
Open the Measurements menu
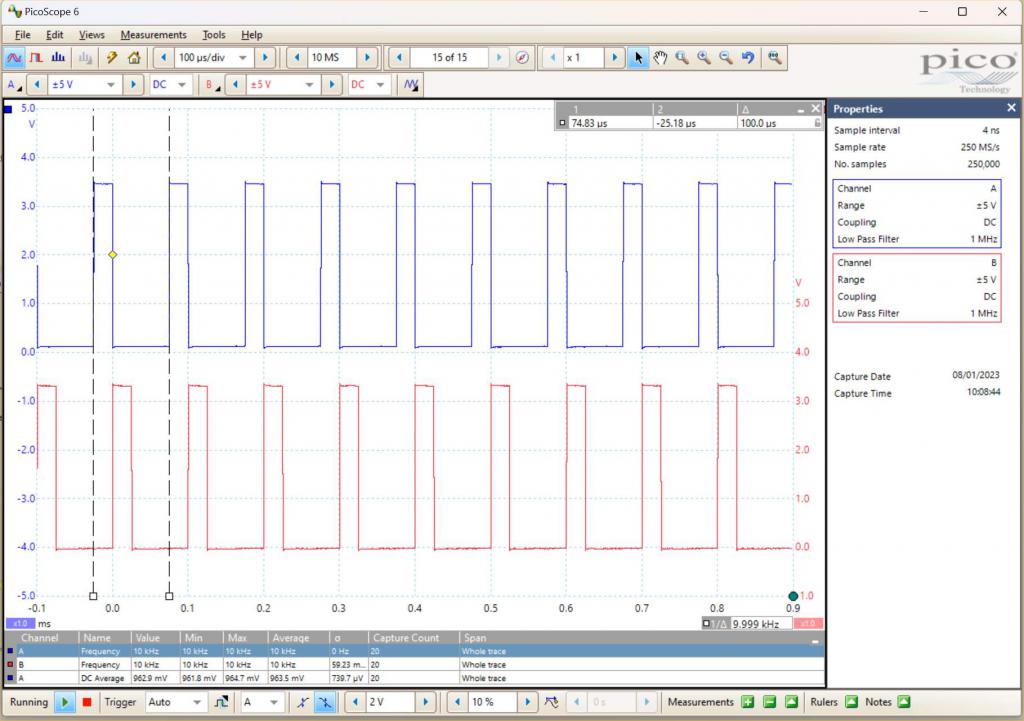[153, 34]
